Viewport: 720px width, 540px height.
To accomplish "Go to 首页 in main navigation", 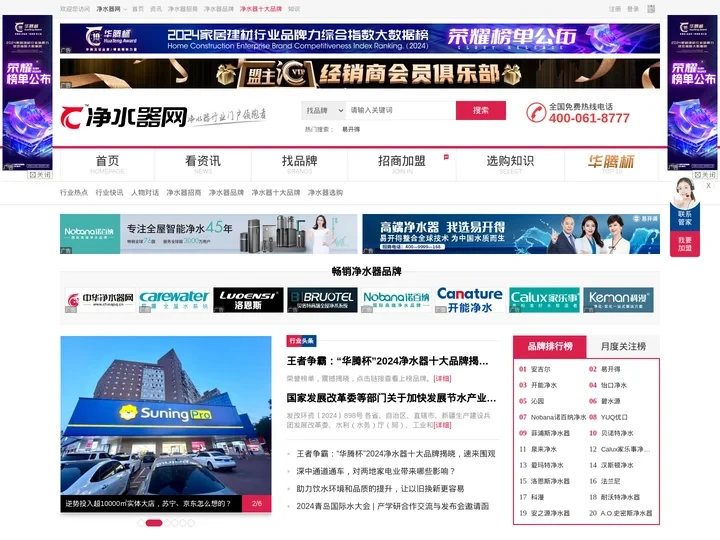I will pyautogui.click(x=107, y=164).
